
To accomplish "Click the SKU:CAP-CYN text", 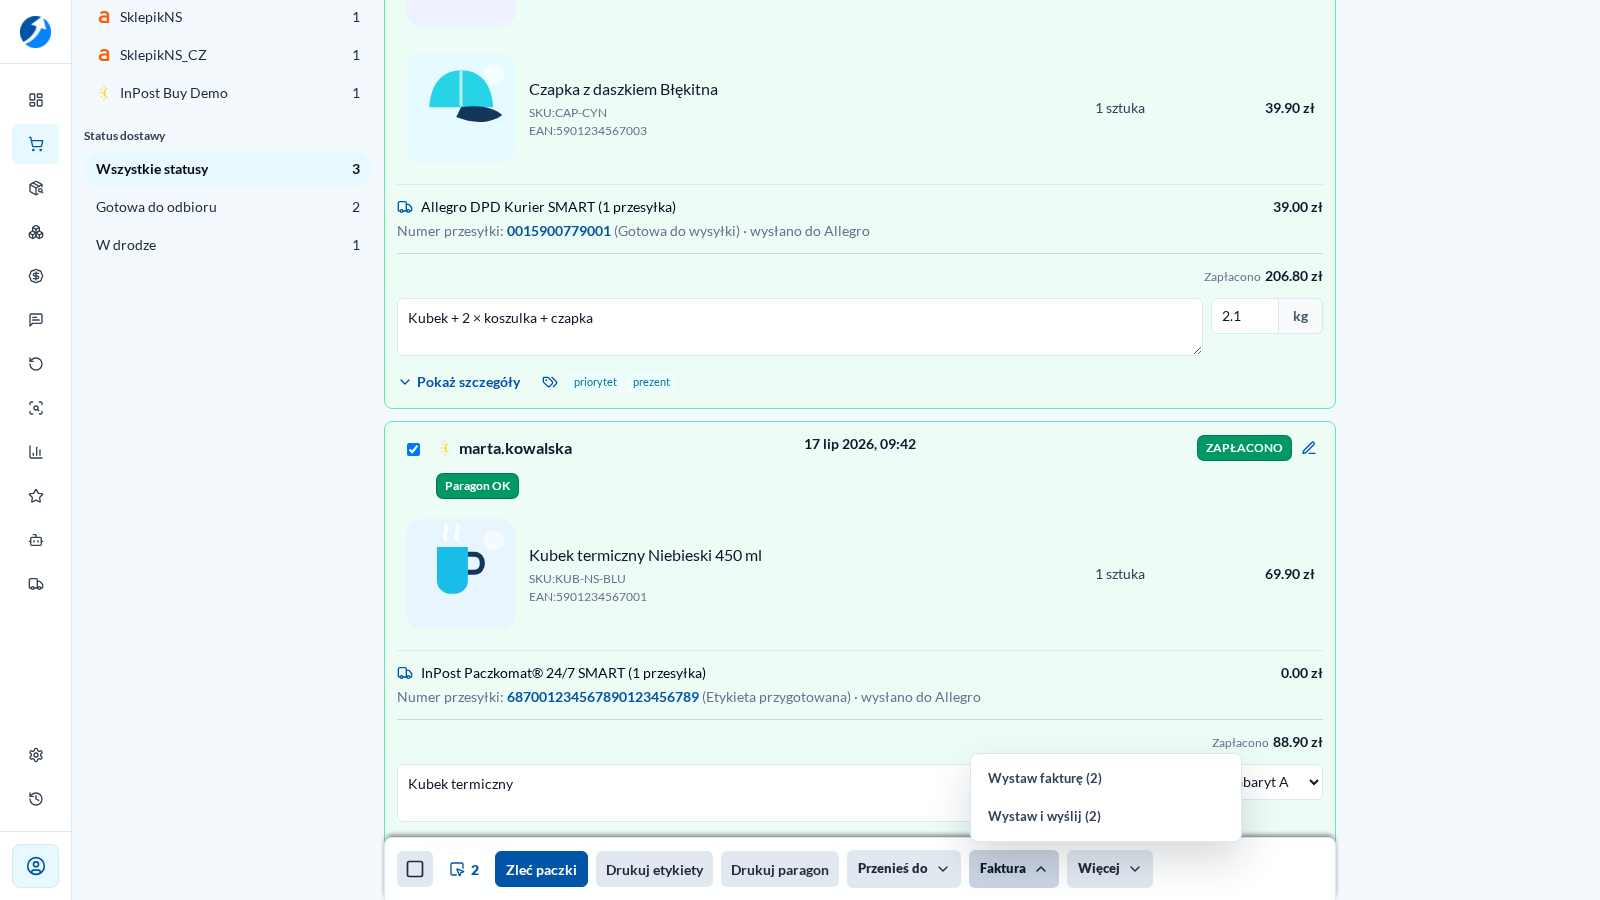I will click(x=568, y=113).
